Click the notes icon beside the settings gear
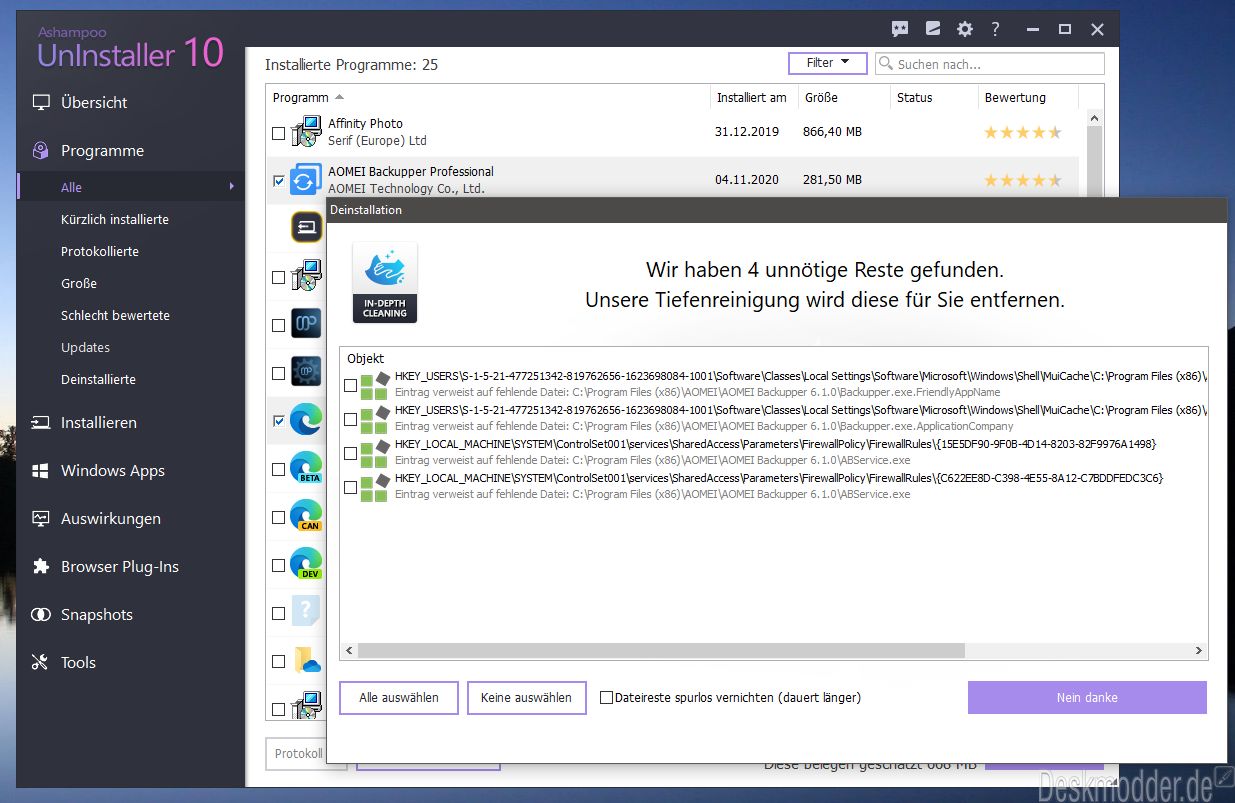This screenshot has height=803, width=1235. [933, 29]
